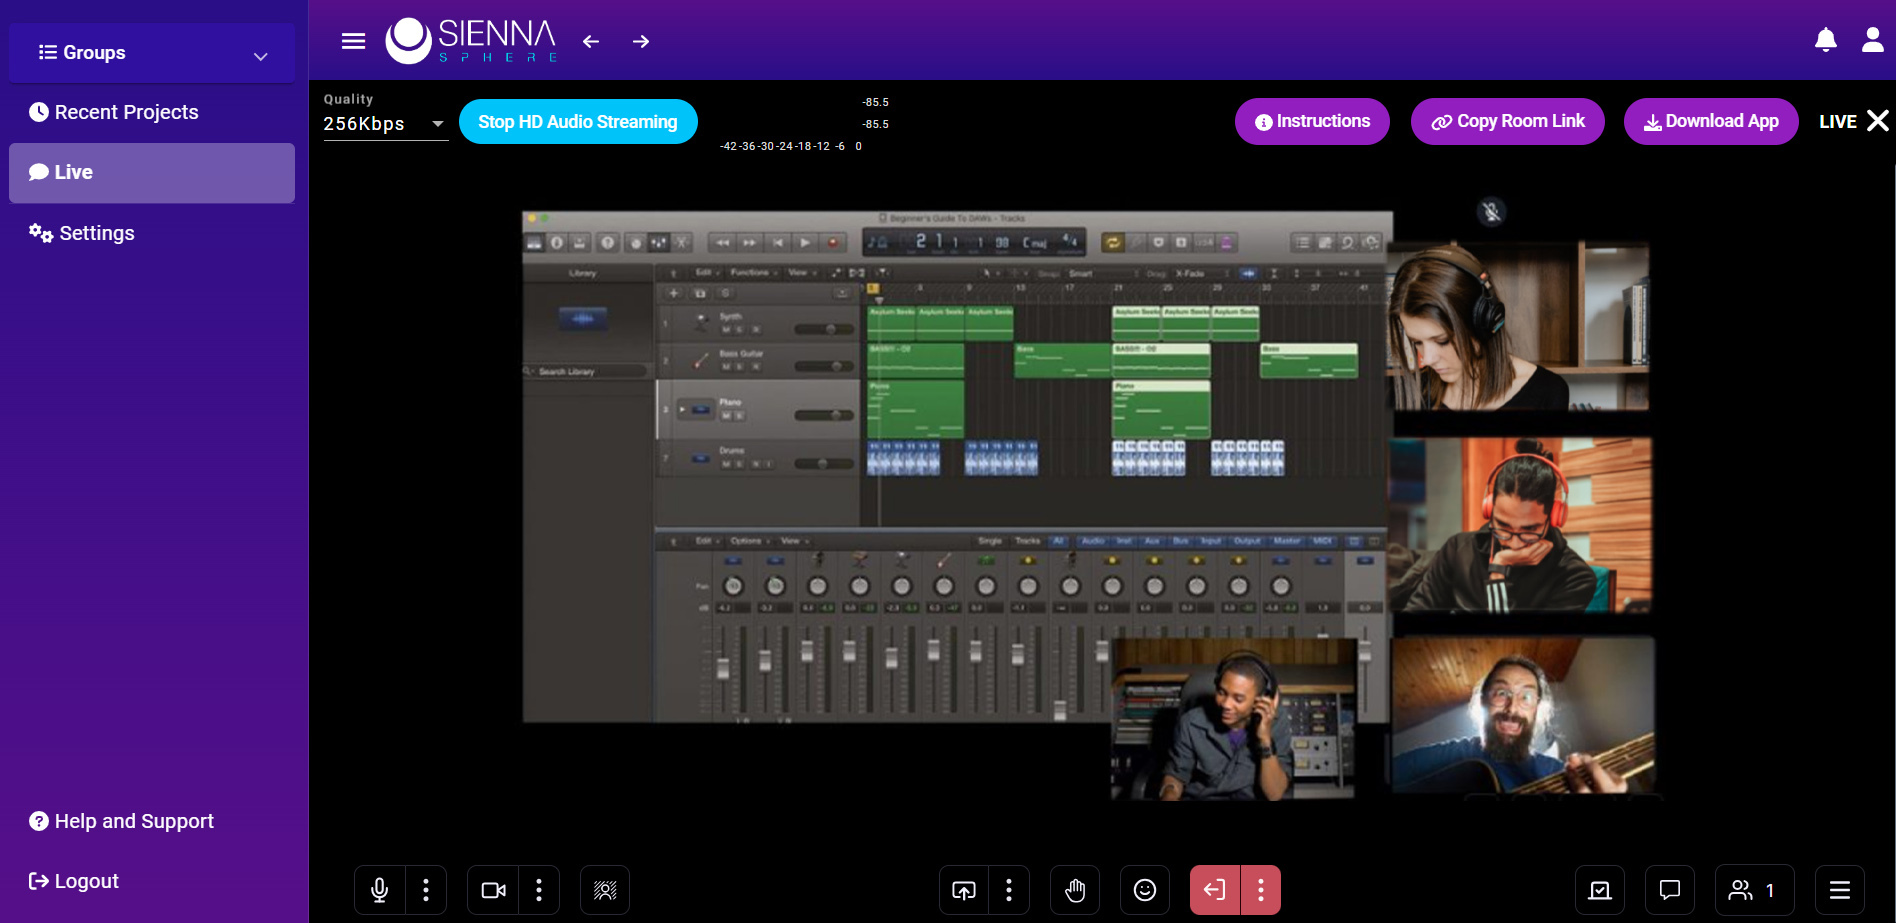The height and width of the screenshot is (923, 1896).
Task: Open Settings from the sidebar
Action: point(96,233)
